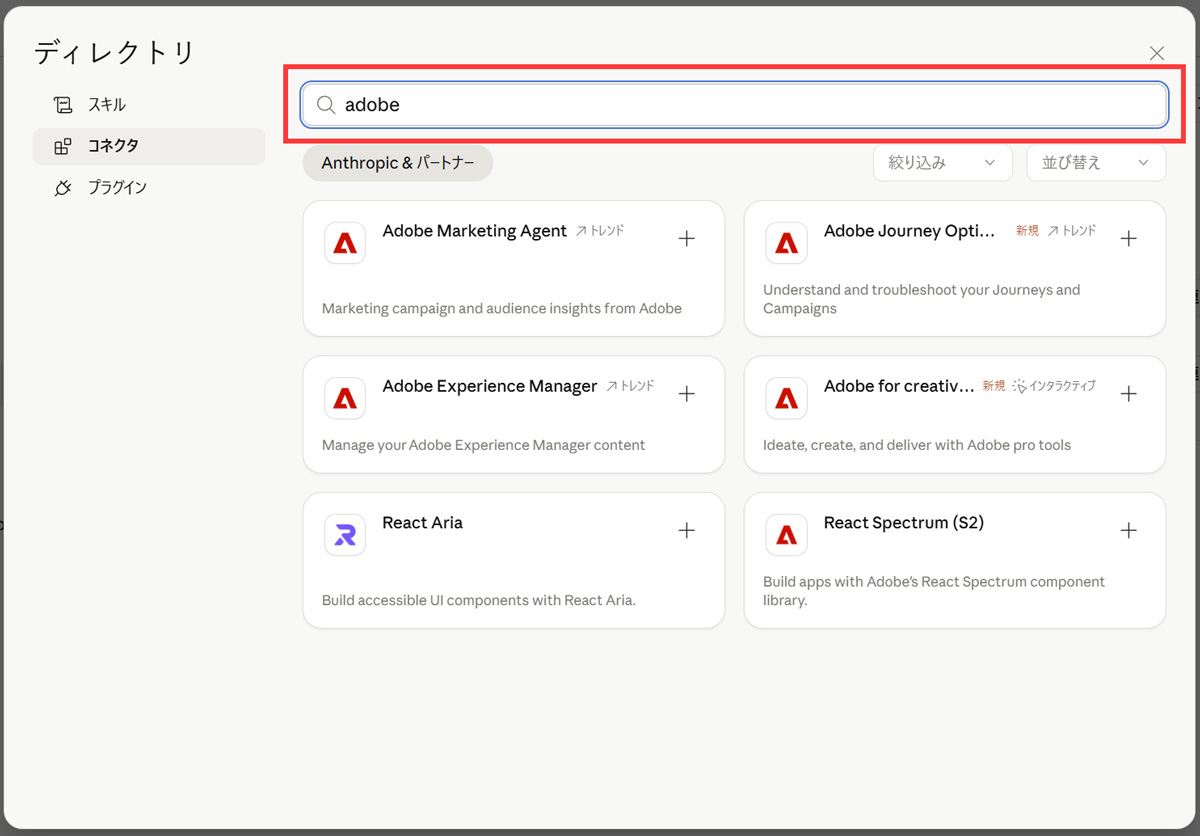Click the トレンド badge on Adobe Marketing Agent

tap(600, 231)
